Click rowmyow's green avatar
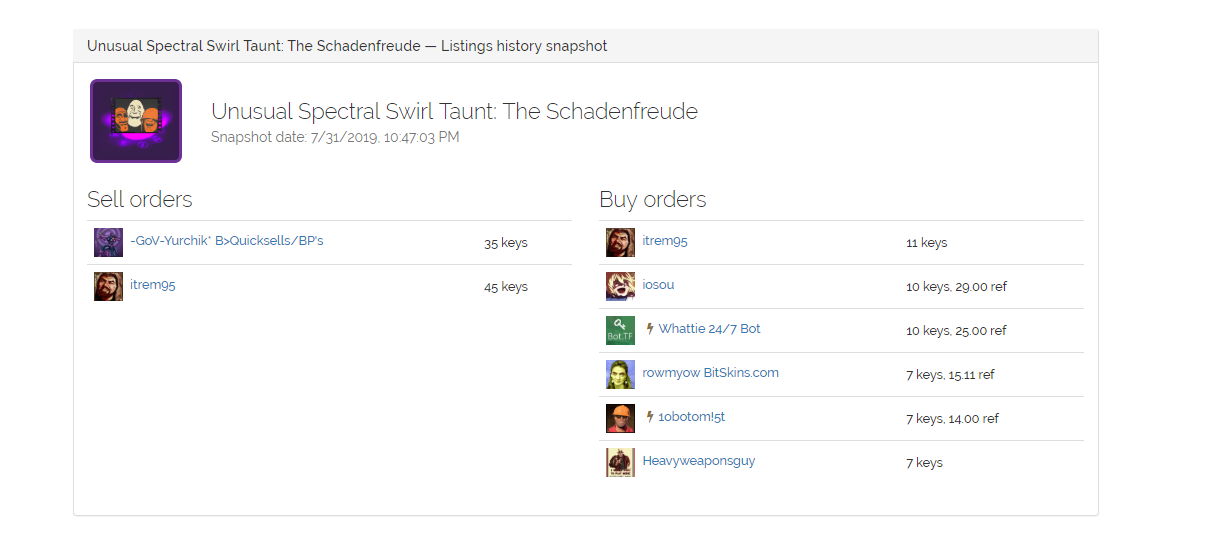1215x550 pixels. 620,375
